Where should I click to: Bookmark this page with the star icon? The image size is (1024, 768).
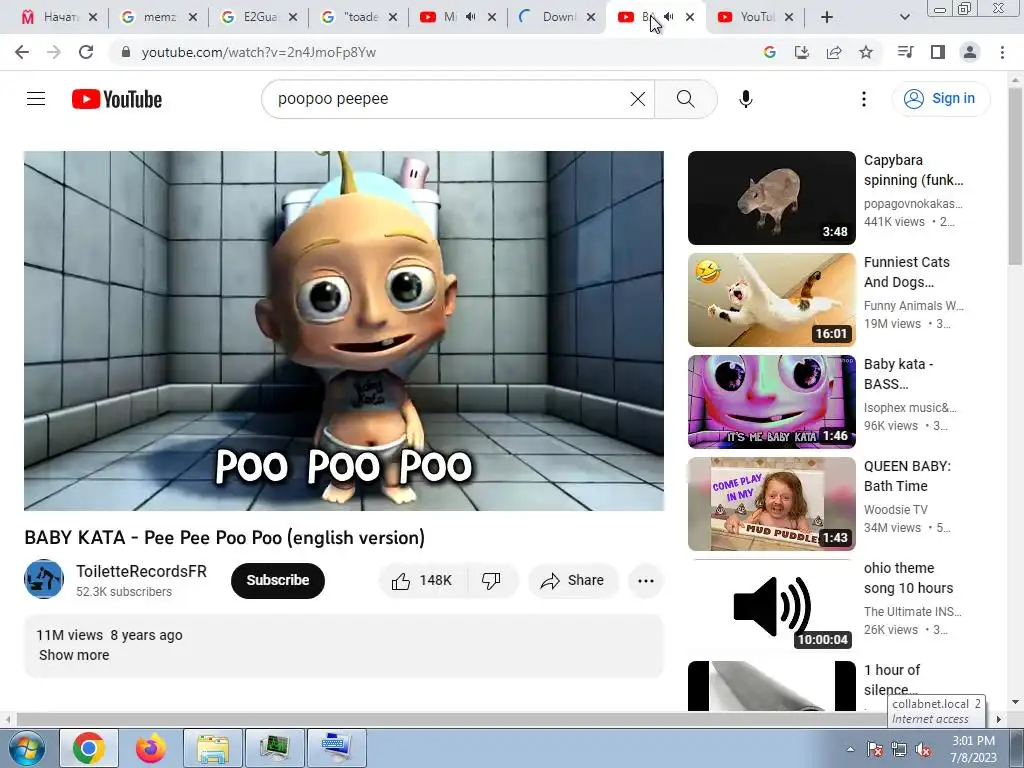[866, 52]
